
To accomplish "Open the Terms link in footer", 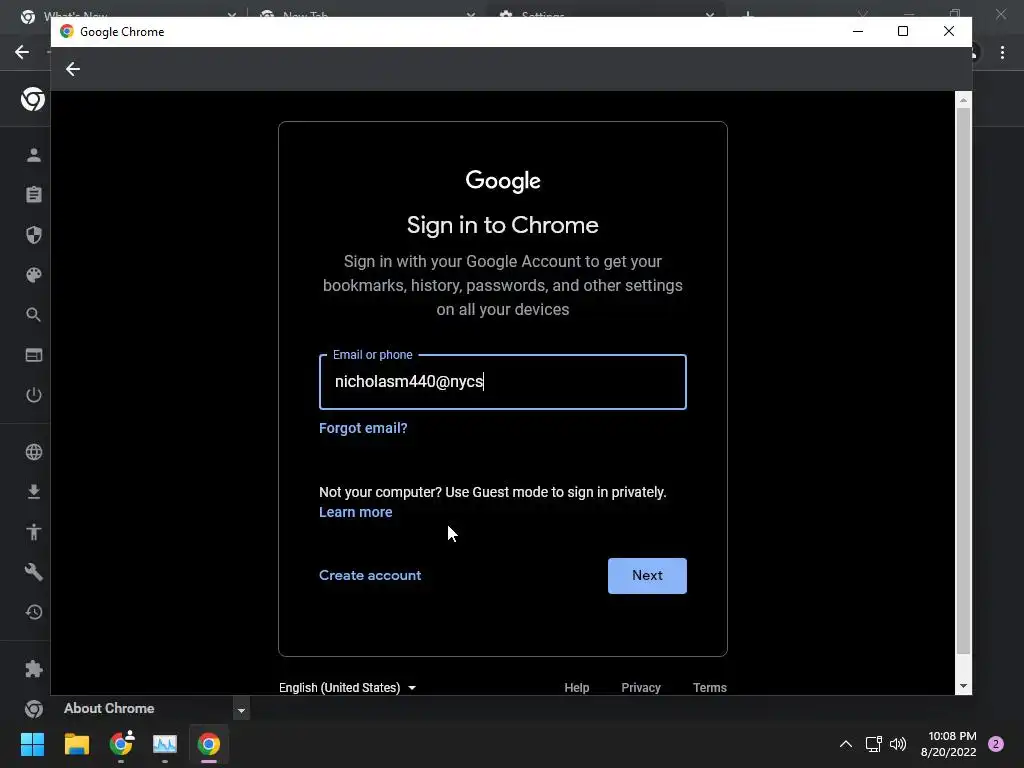I will (x=710, y=688).
